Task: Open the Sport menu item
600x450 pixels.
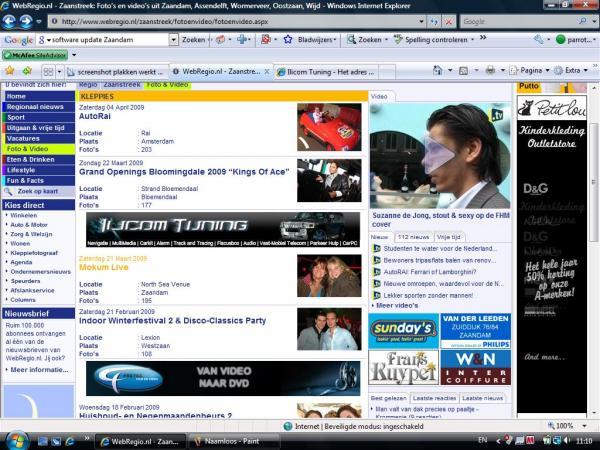Action: click(x=39, y=117)
